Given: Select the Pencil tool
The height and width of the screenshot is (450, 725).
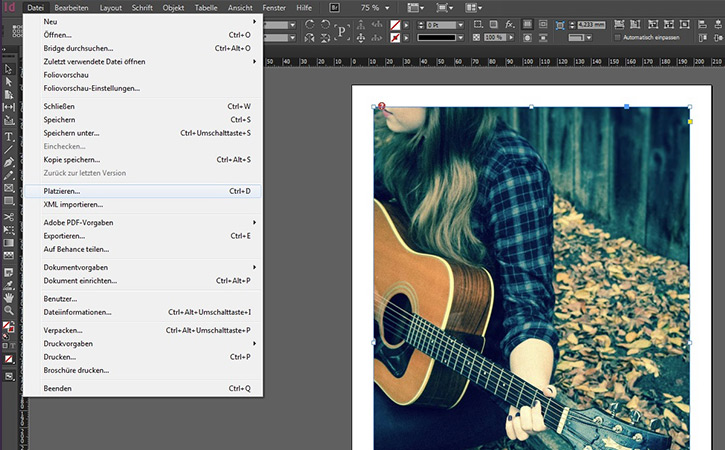Looking at the screenshot, I should tap(8, 175).
